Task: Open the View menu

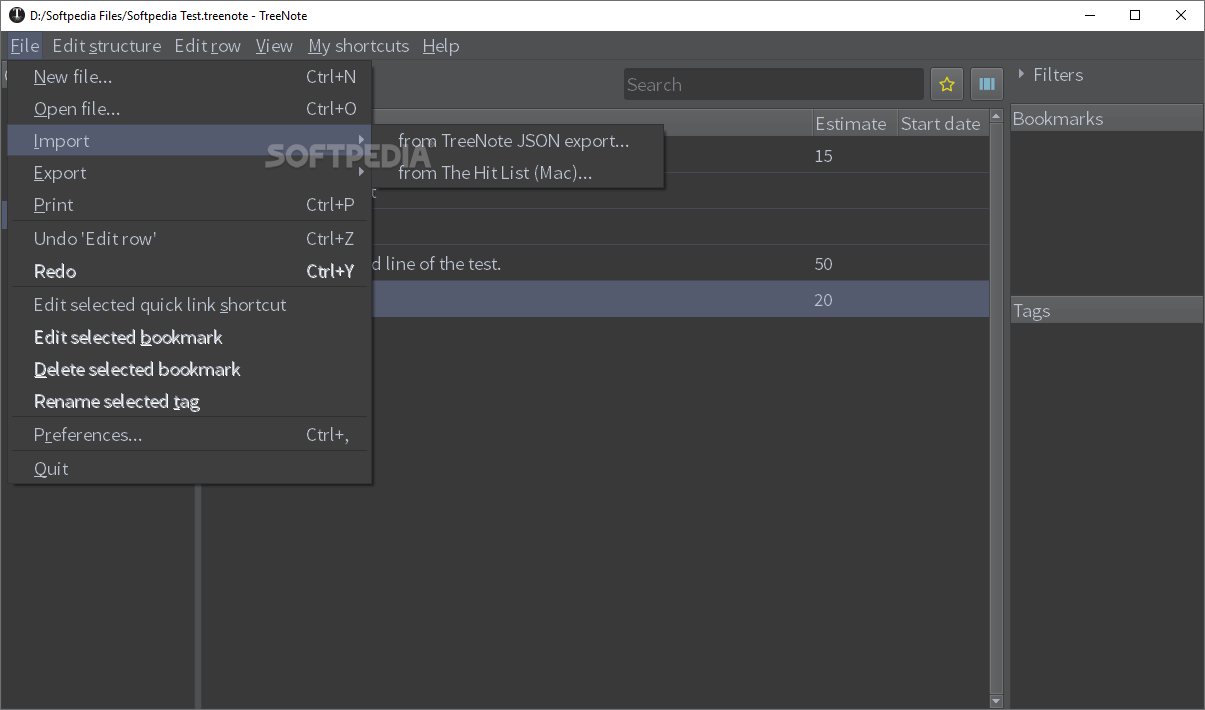Action: [x=274, y=46]
